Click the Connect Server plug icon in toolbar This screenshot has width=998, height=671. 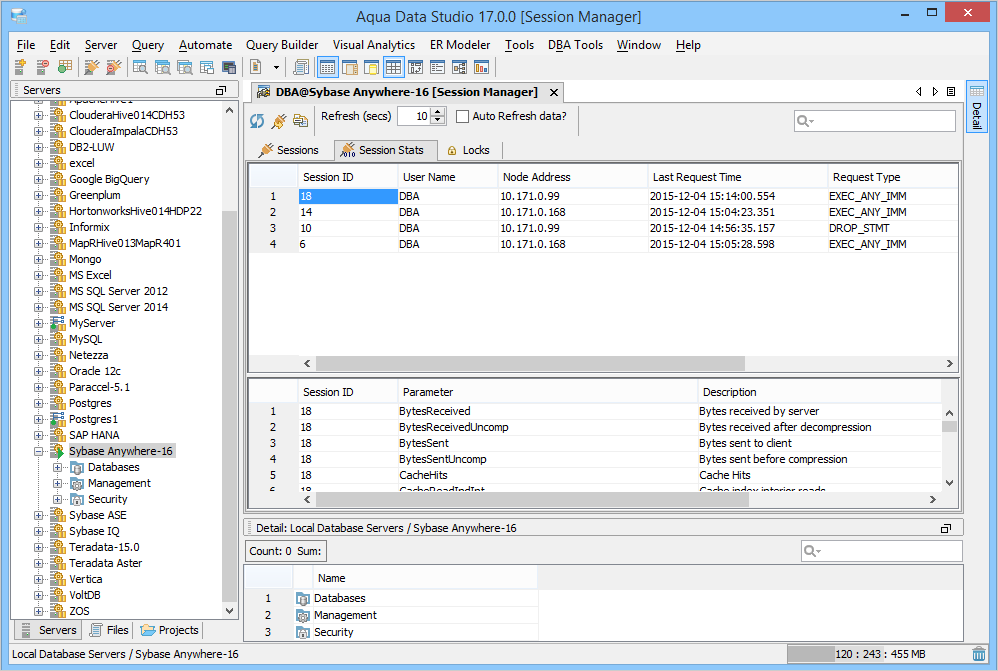tap(92, 67)
